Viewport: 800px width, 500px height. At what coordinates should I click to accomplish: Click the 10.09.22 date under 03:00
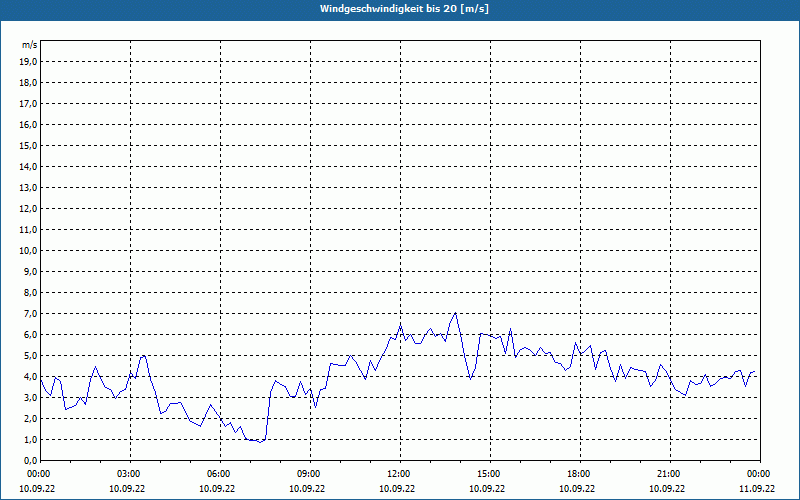127,488
